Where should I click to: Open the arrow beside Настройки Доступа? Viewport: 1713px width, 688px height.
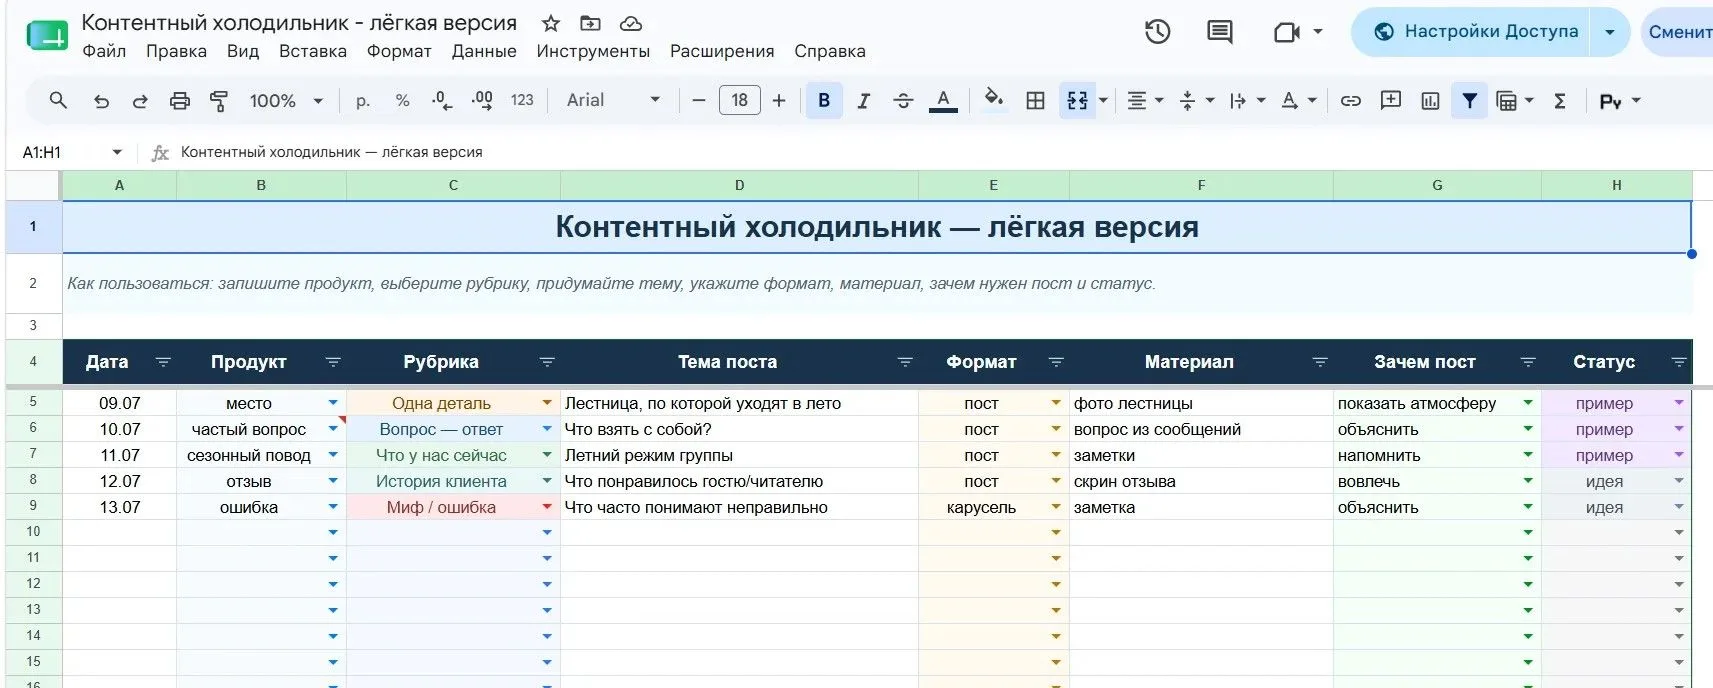[1610, 32]
